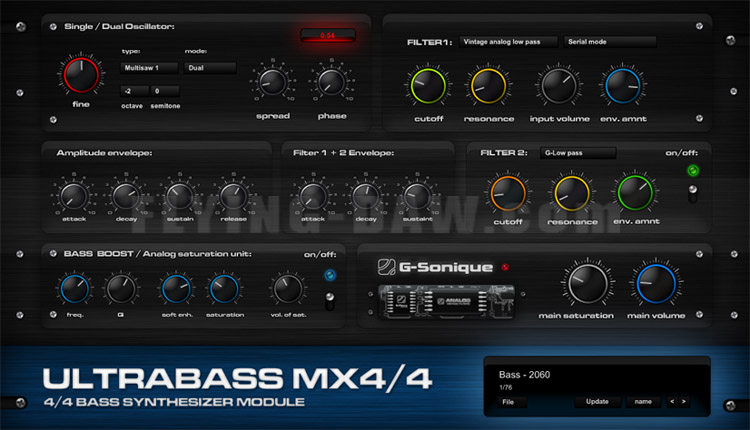
Task: Click the oscillator spread knob
Action: (272, 82)
